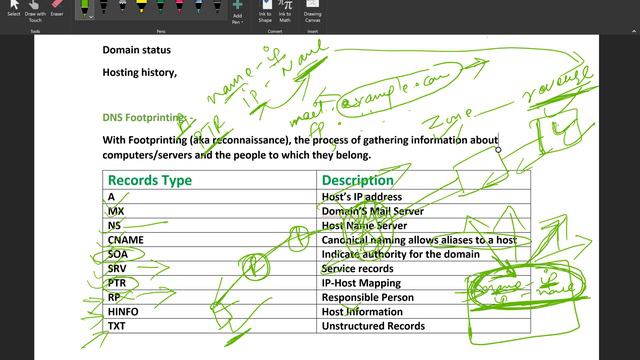Image resolution: width=640 pixels, height=360 pixels.
Task: Click 'Canonical naming allows aliases' cell
Action: click(x=423, y=240)
